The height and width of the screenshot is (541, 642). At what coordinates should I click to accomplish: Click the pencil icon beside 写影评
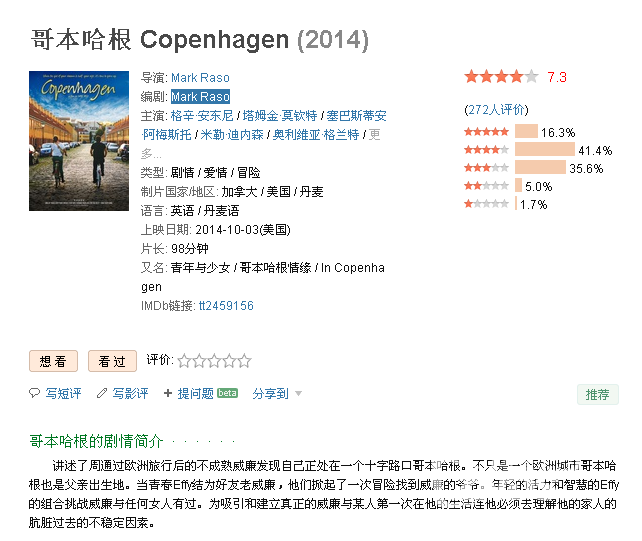click(102, 393)
